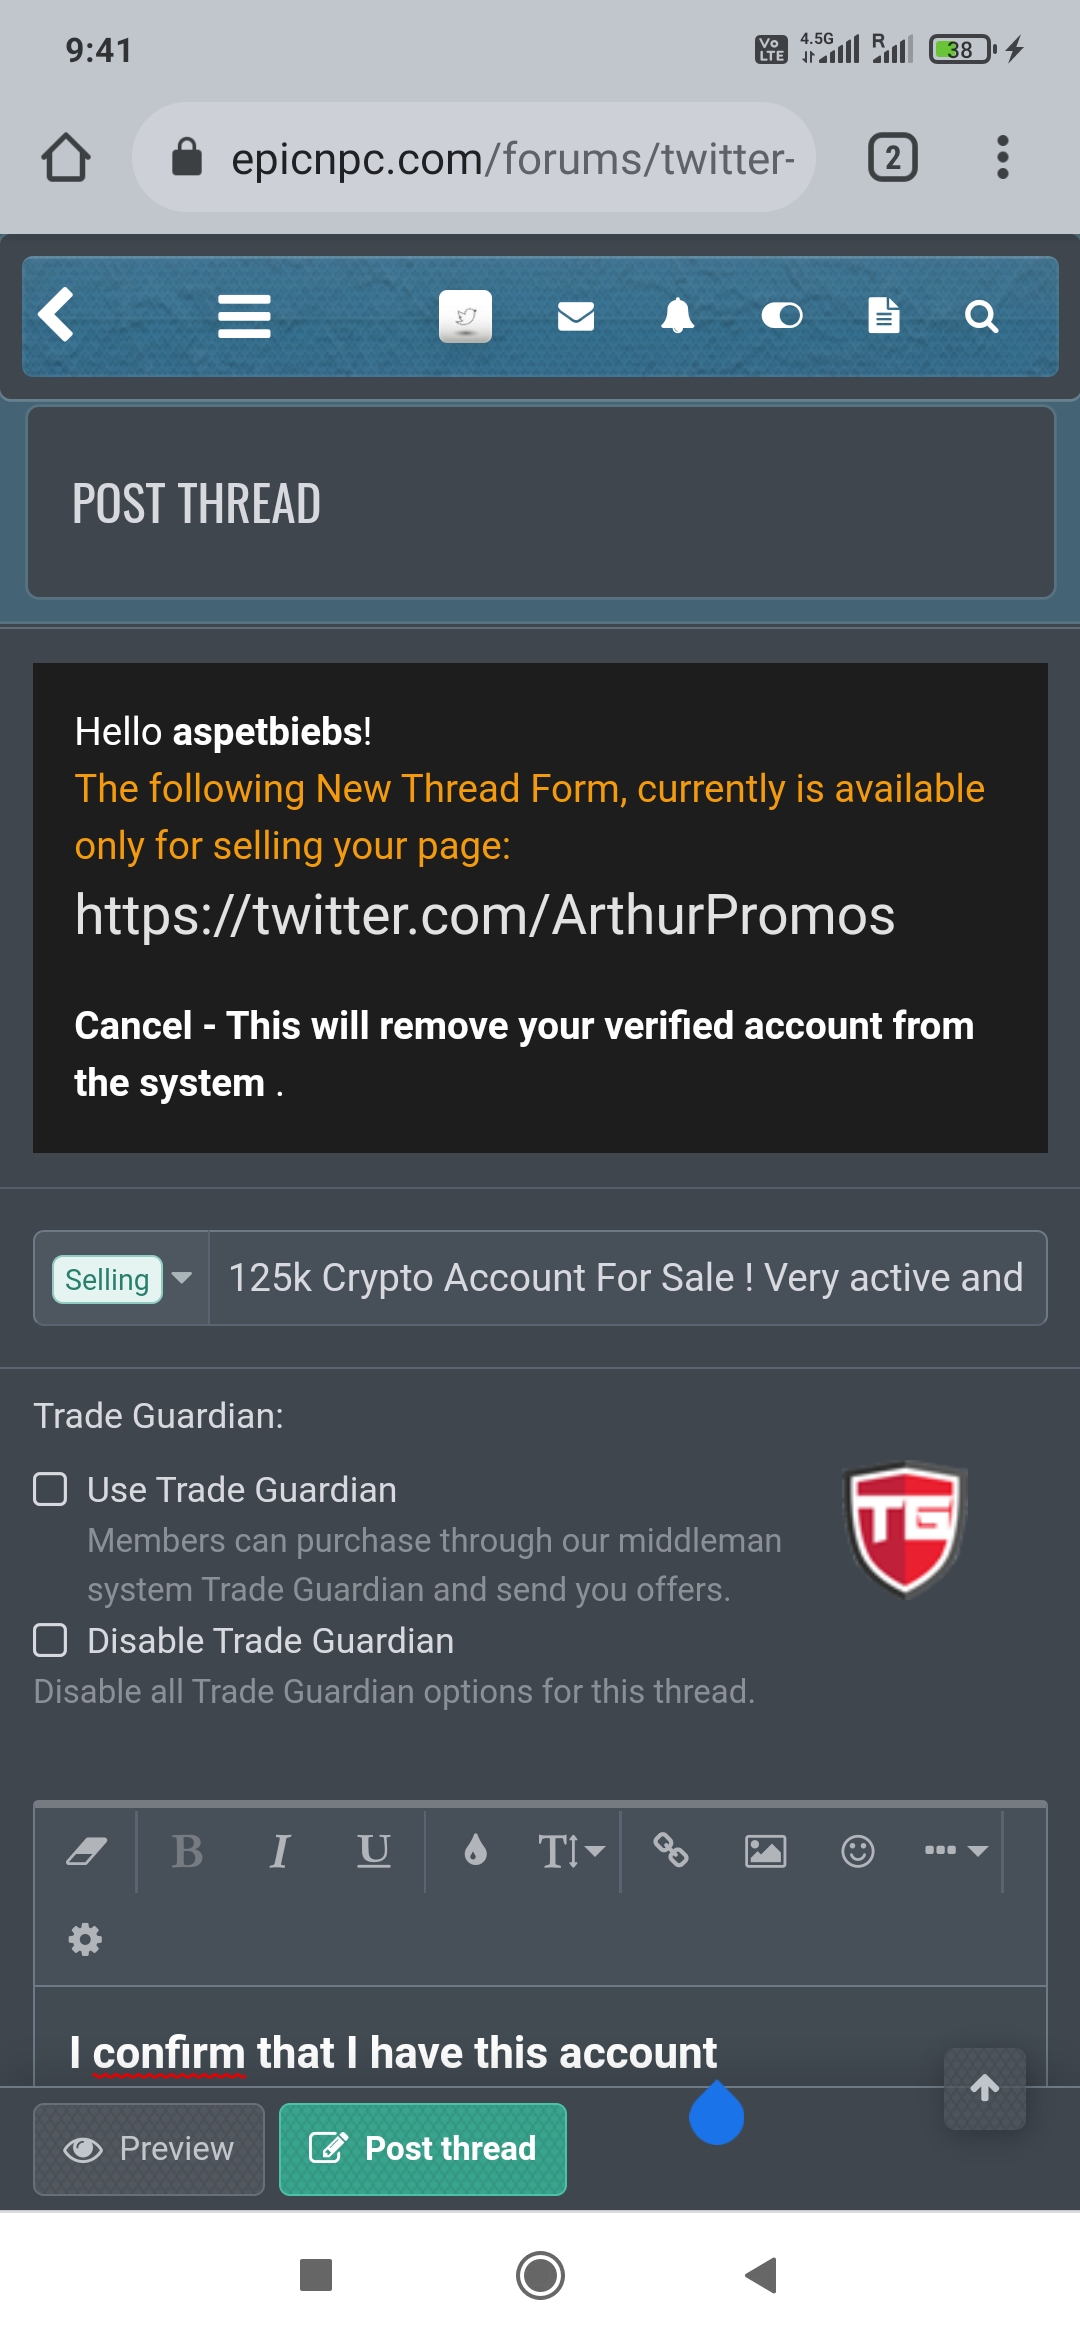Click the Post thread button
Screen dimensions: 1080x2340
click(423, 2149)
